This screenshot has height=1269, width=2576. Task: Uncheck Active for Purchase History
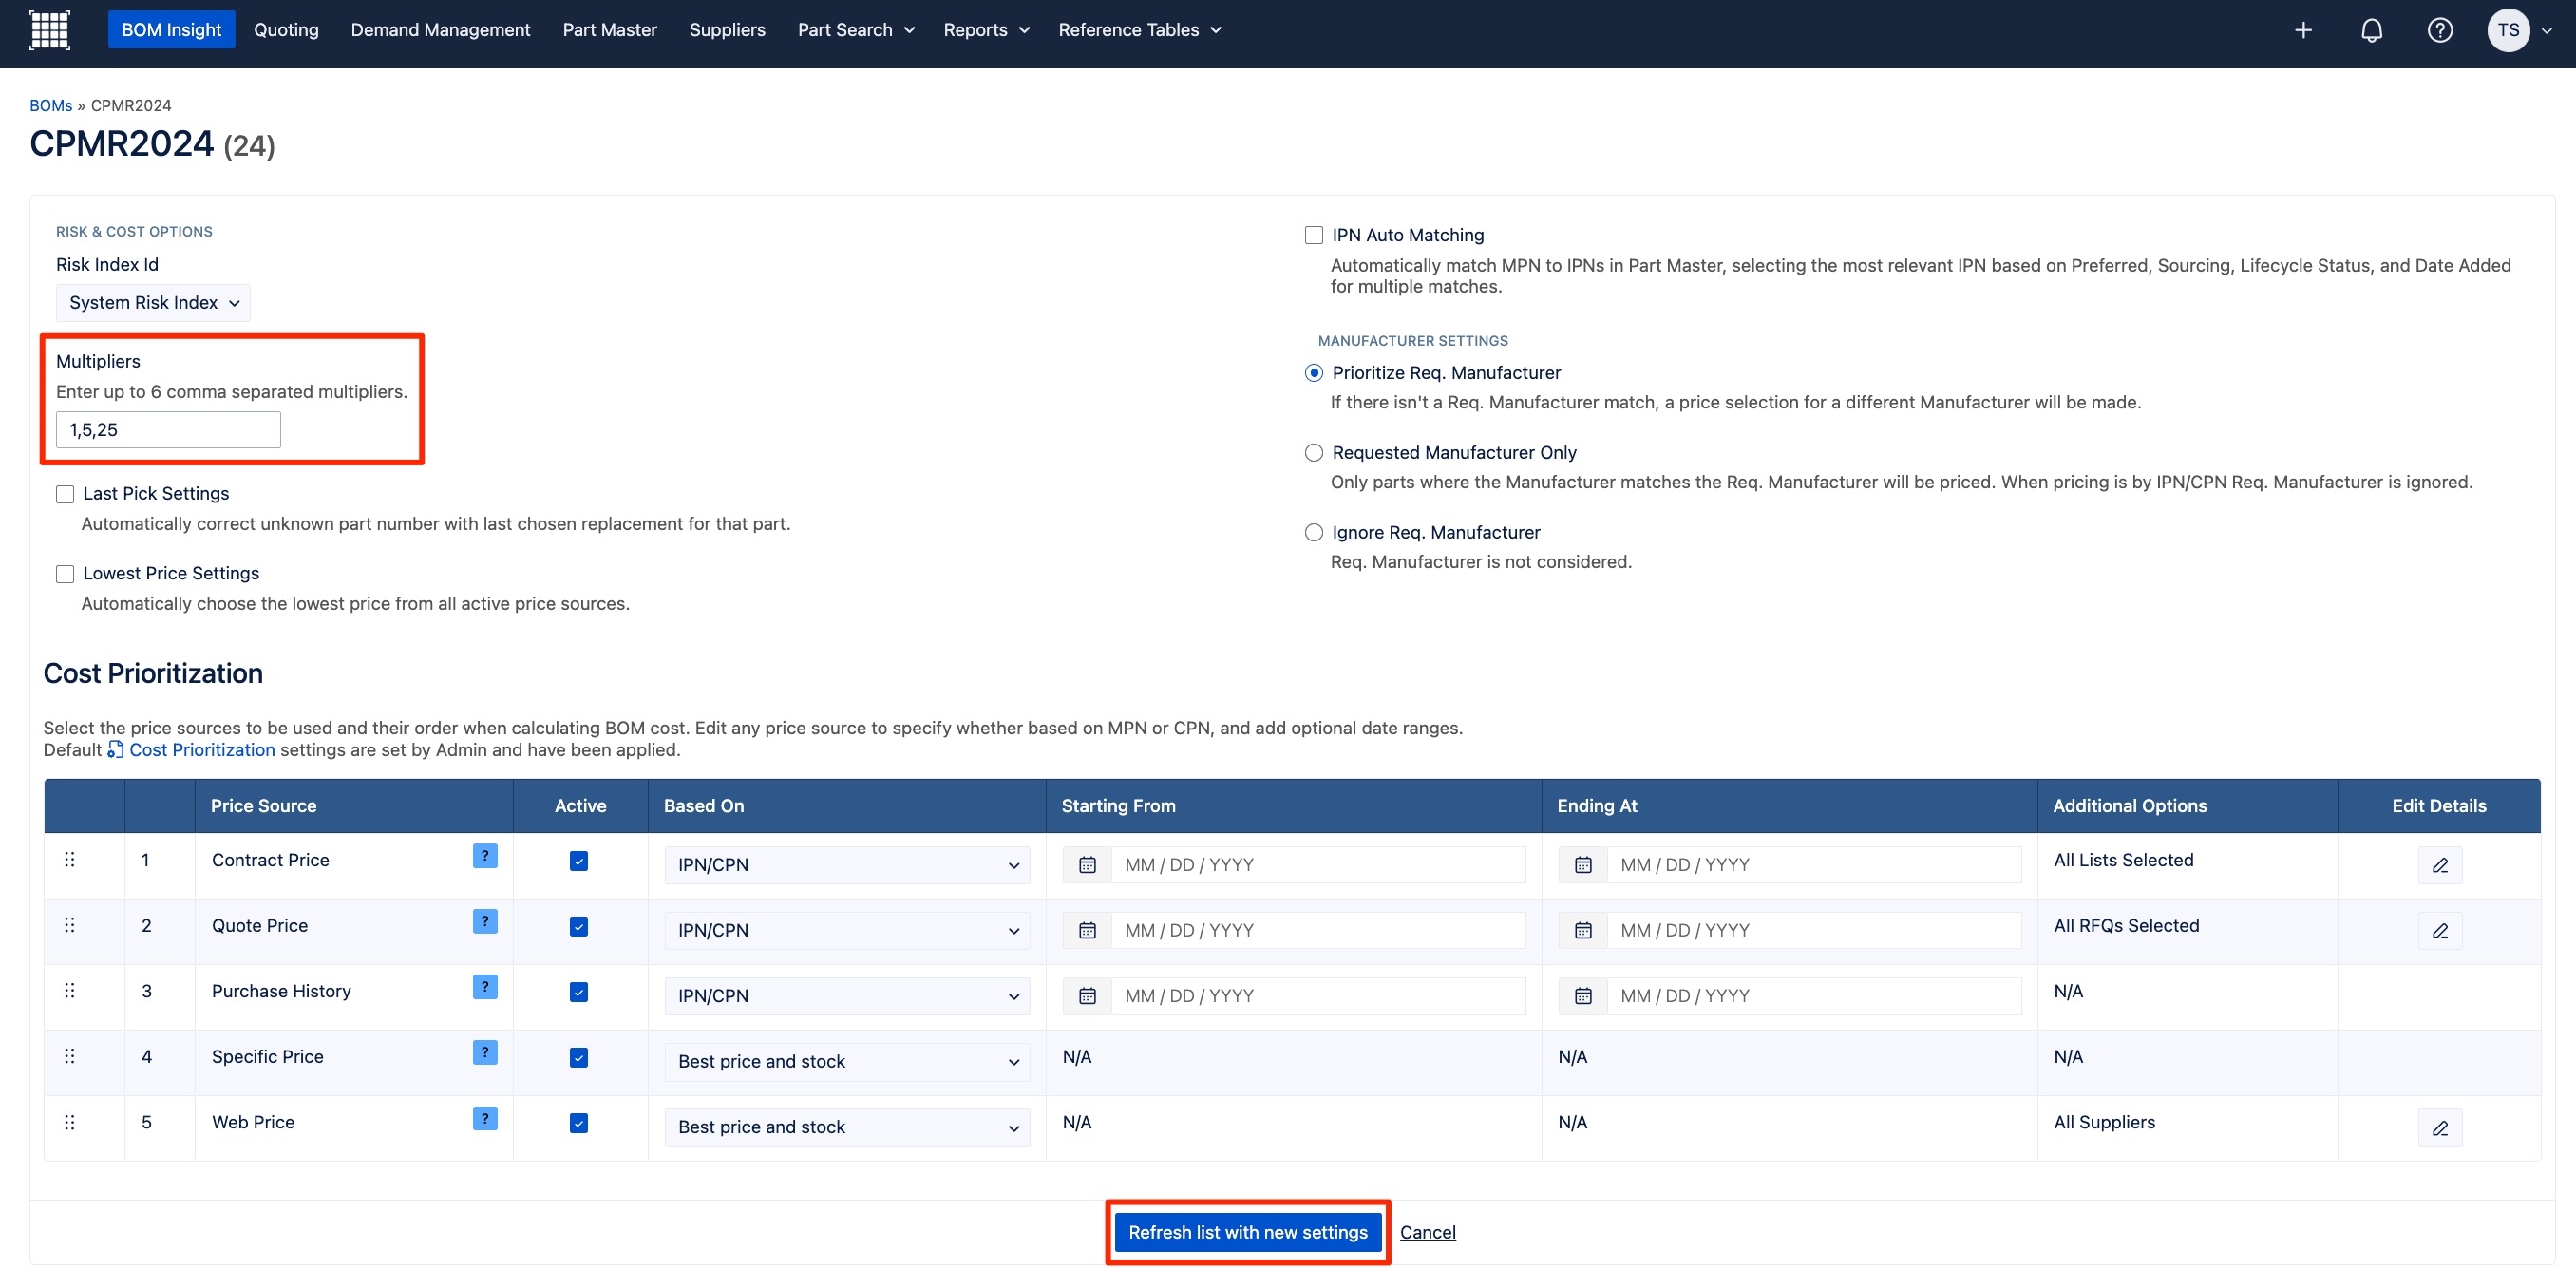(x=579, y=992)
